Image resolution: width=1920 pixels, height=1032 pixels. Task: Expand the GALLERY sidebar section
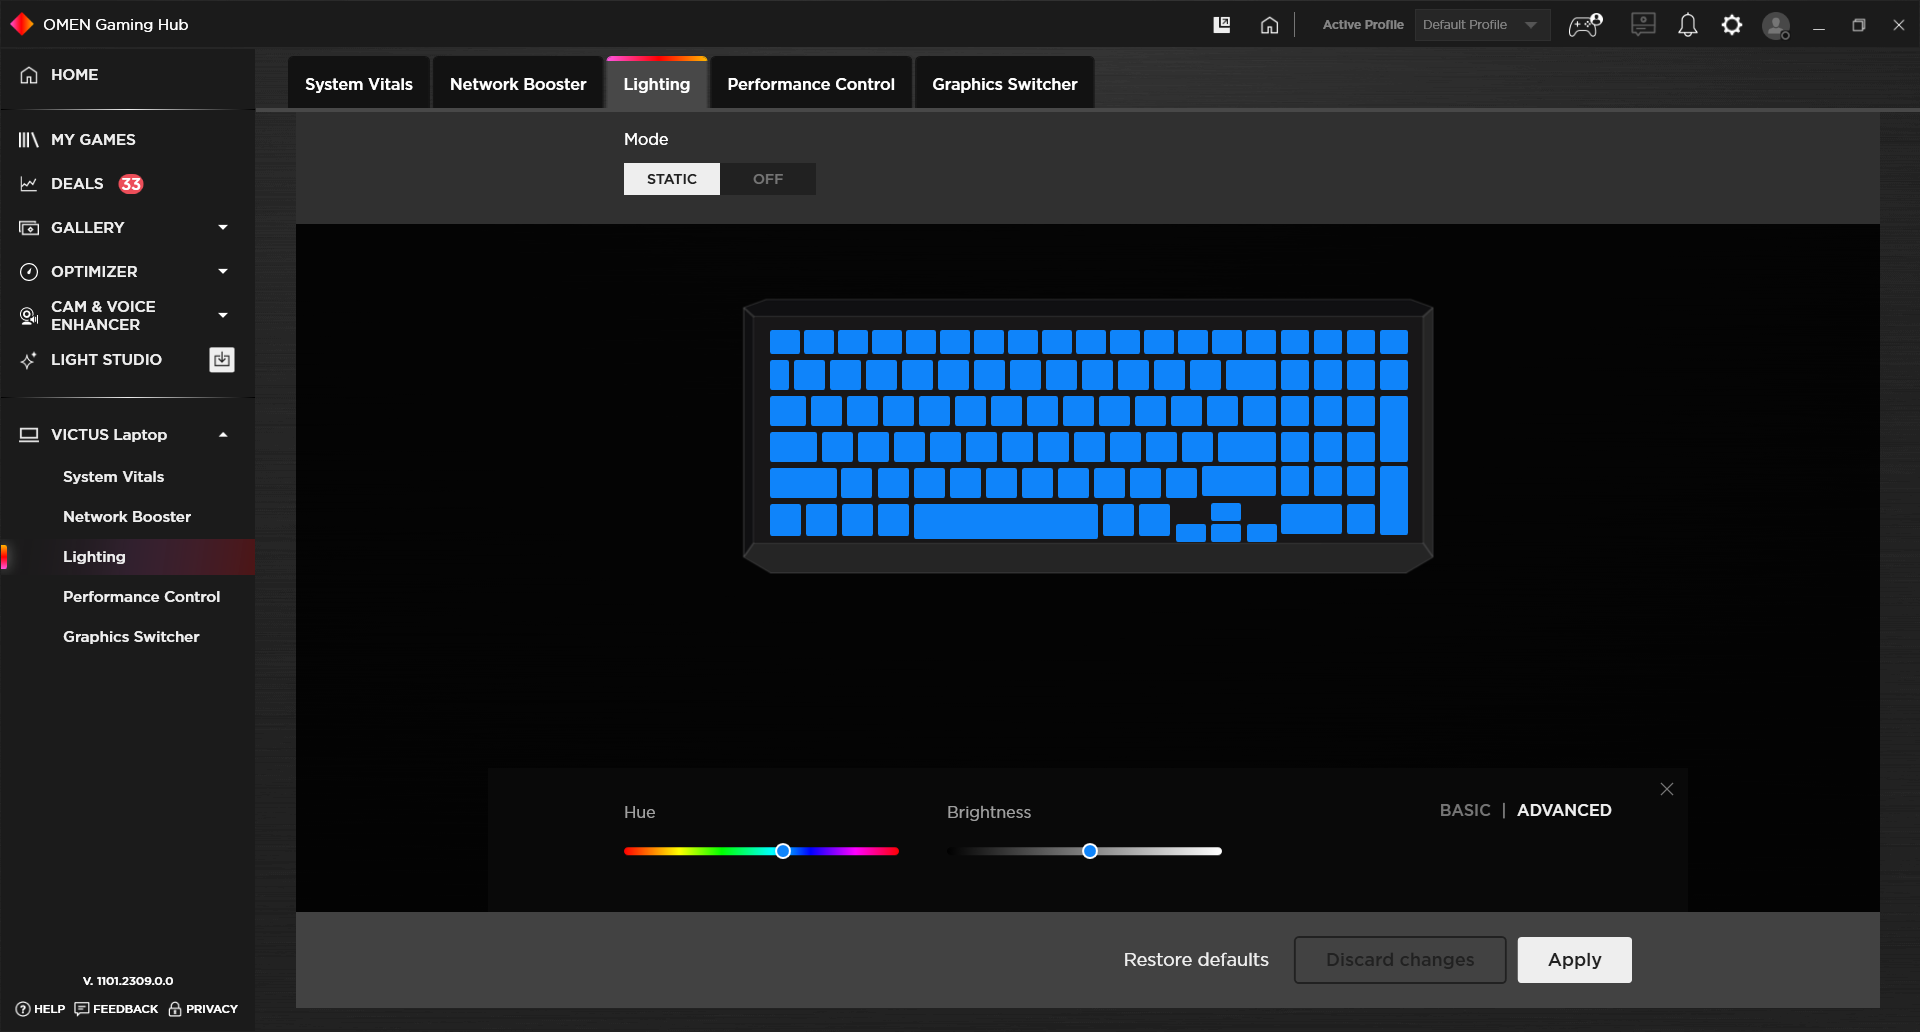(222, 228)
